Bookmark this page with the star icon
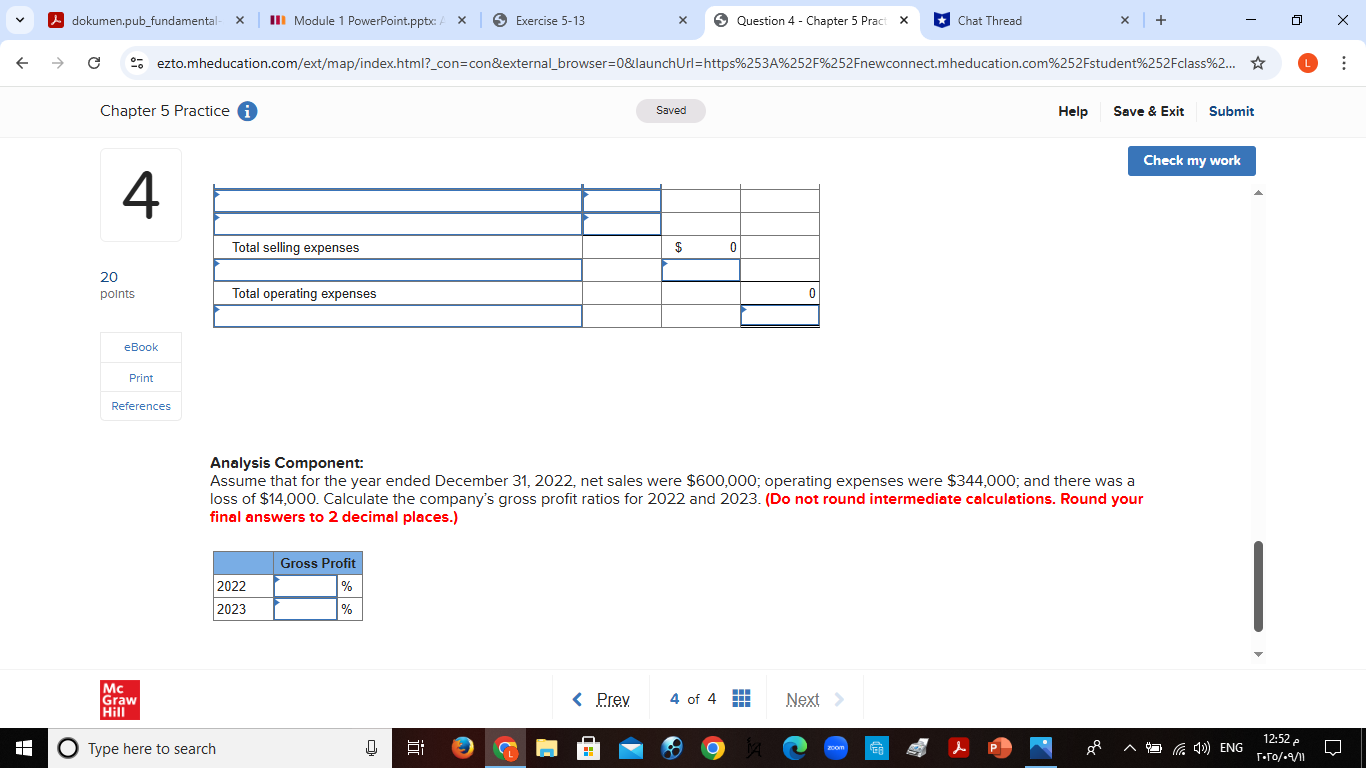 1258,62
